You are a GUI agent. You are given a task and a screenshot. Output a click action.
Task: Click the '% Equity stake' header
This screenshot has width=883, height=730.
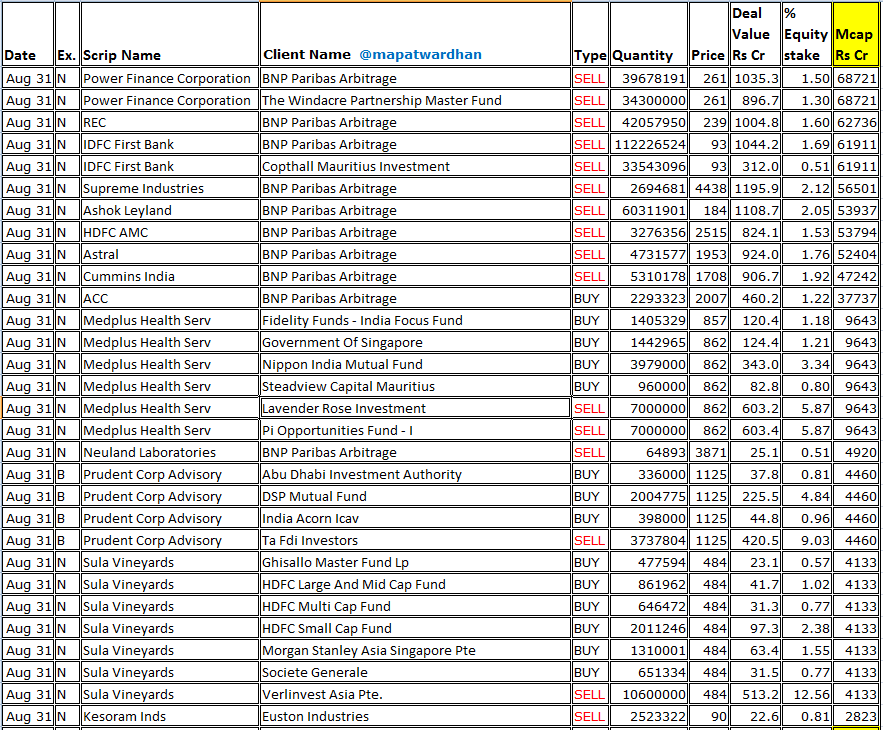806,34
